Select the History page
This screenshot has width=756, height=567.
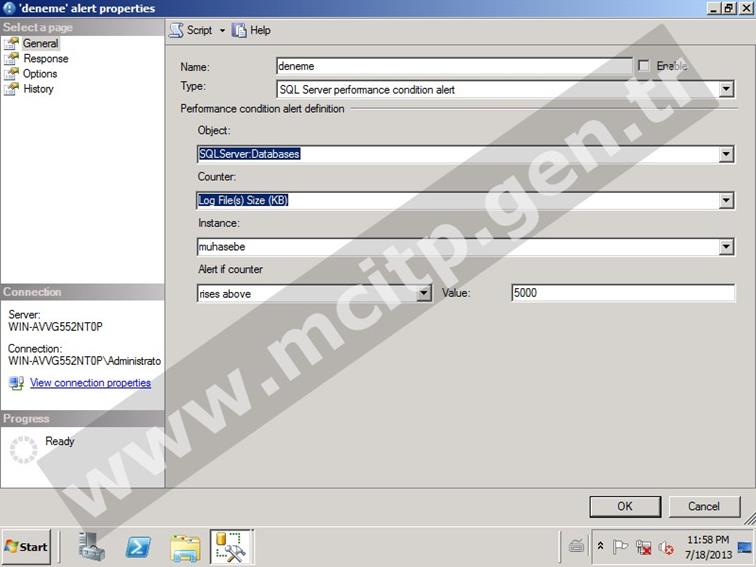(38, 89)
